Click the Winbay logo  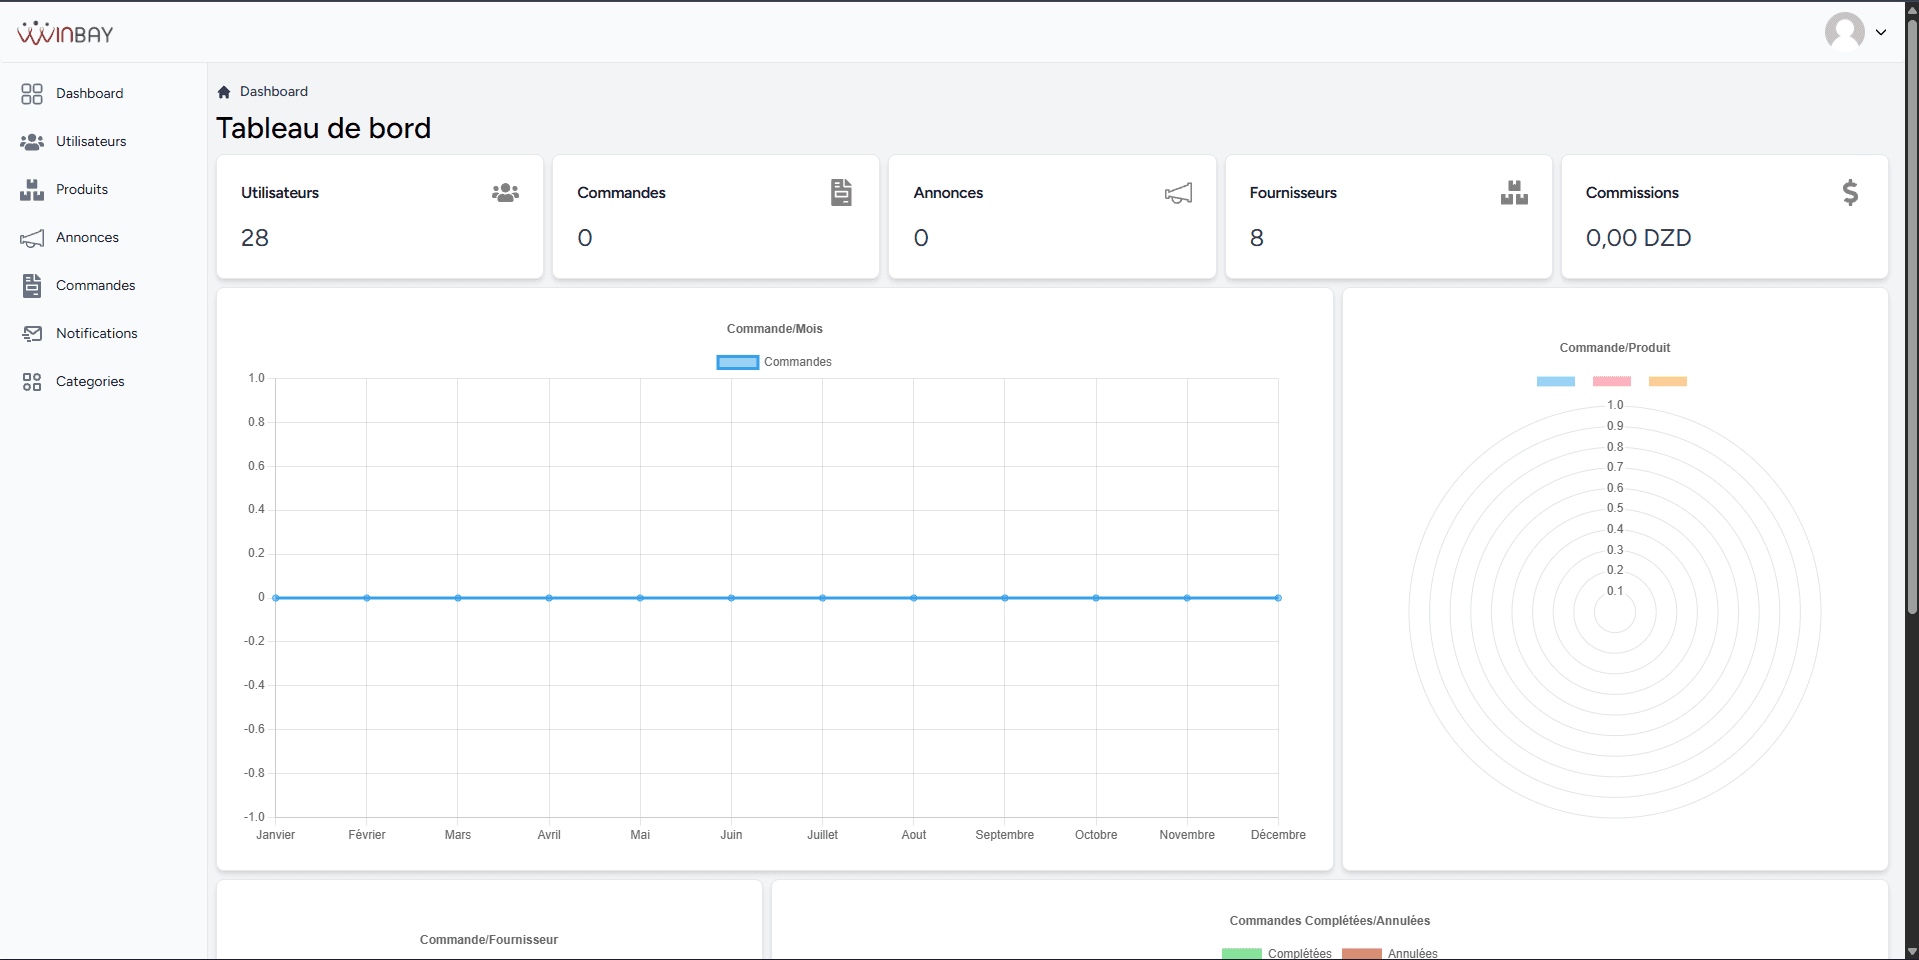65,33
